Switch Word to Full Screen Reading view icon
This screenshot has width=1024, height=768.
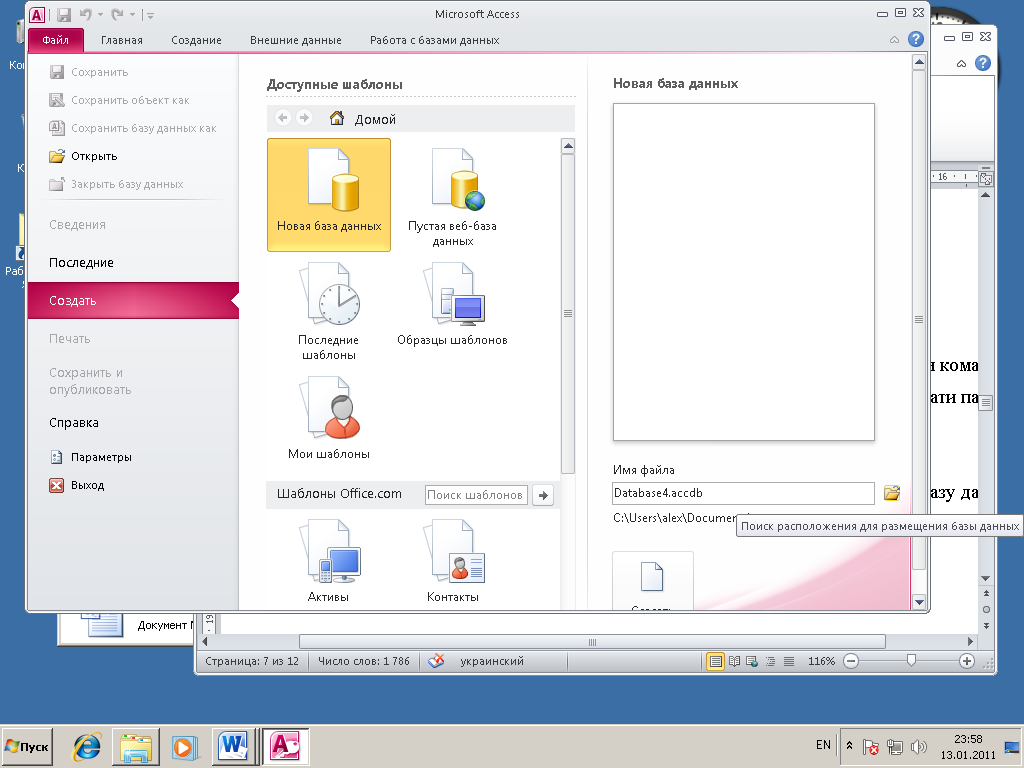735,662
